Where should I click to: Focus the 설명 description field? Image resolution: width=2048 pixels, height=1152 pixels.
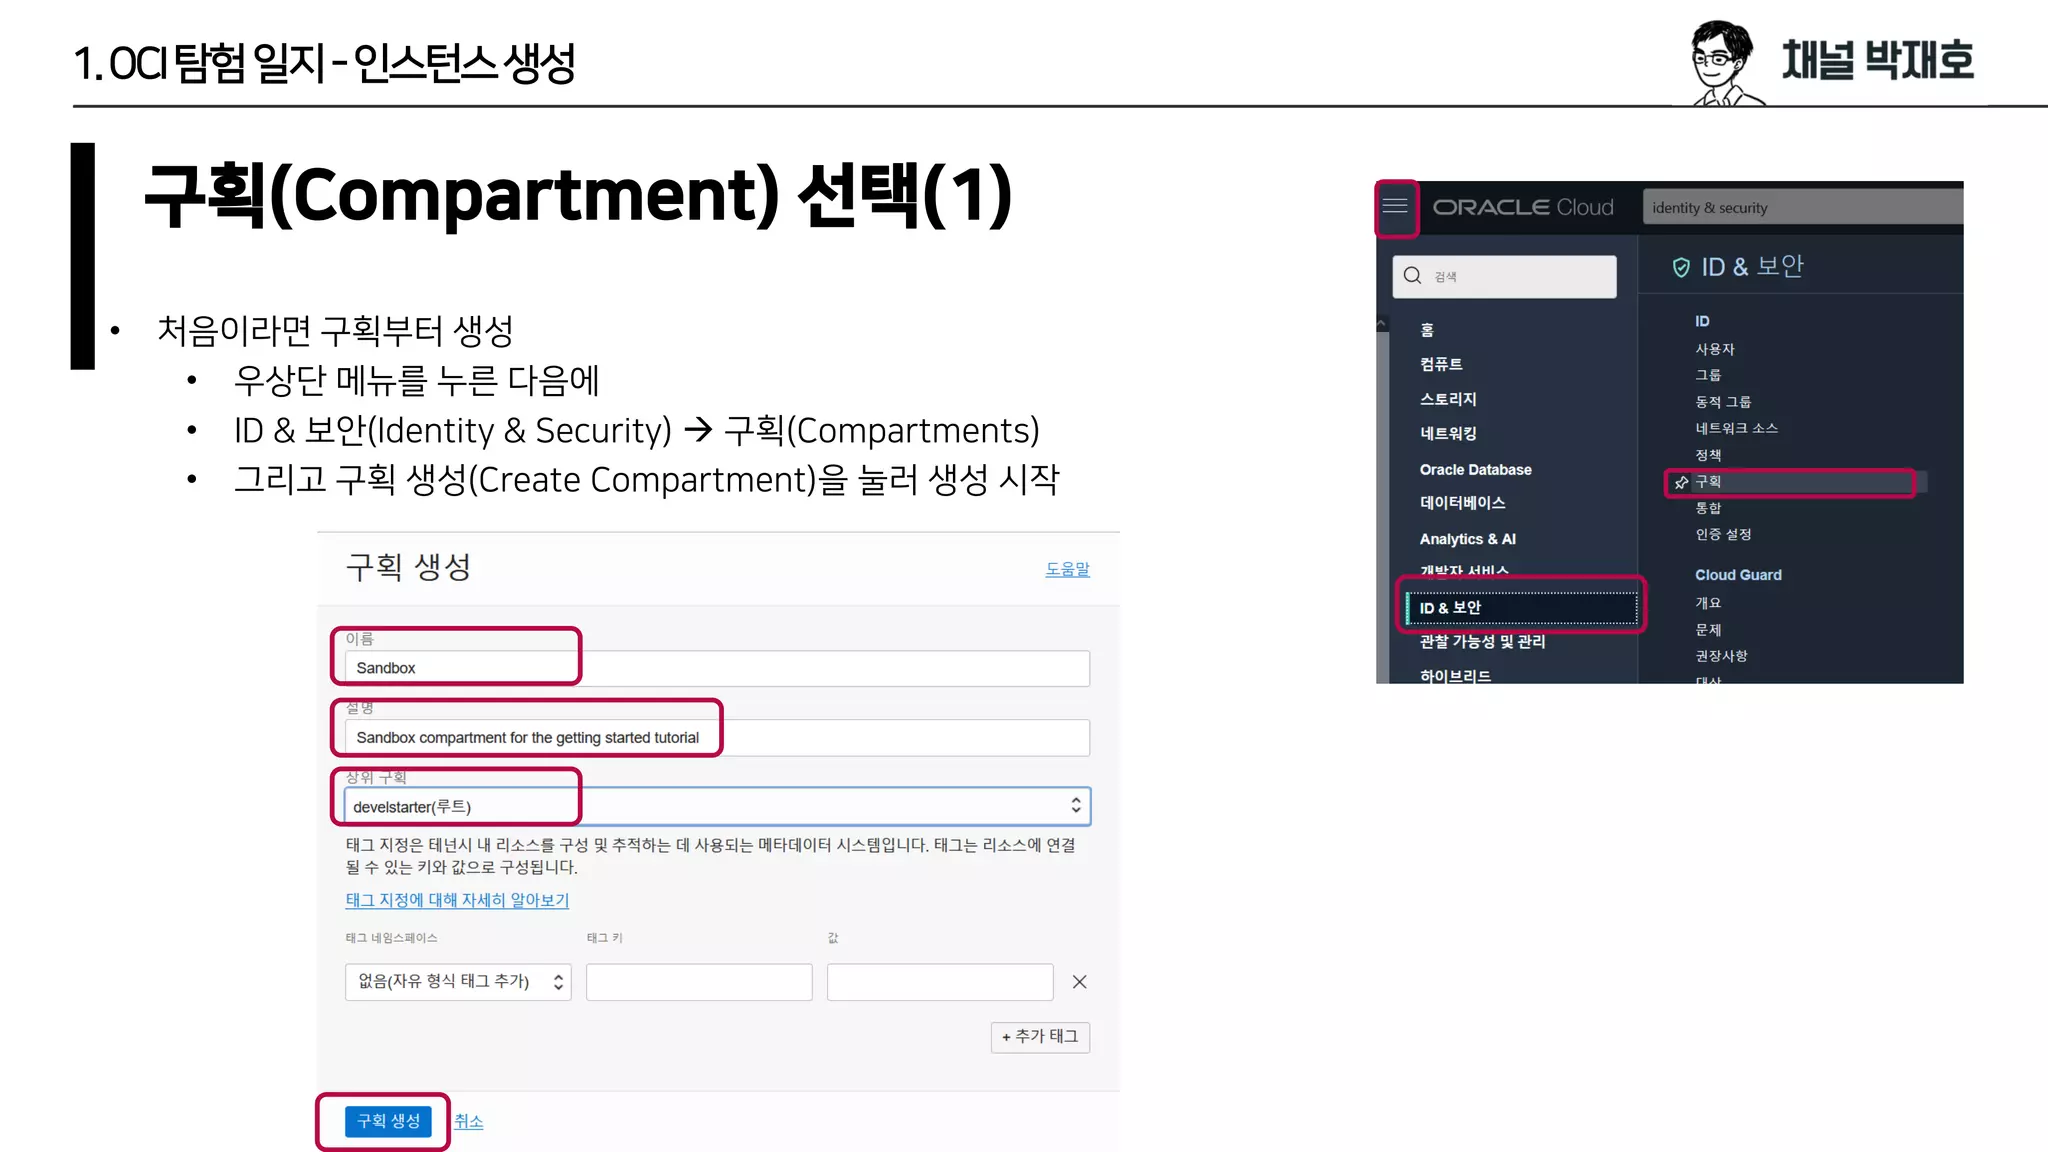pyautogui.click(x=717, y=737)
